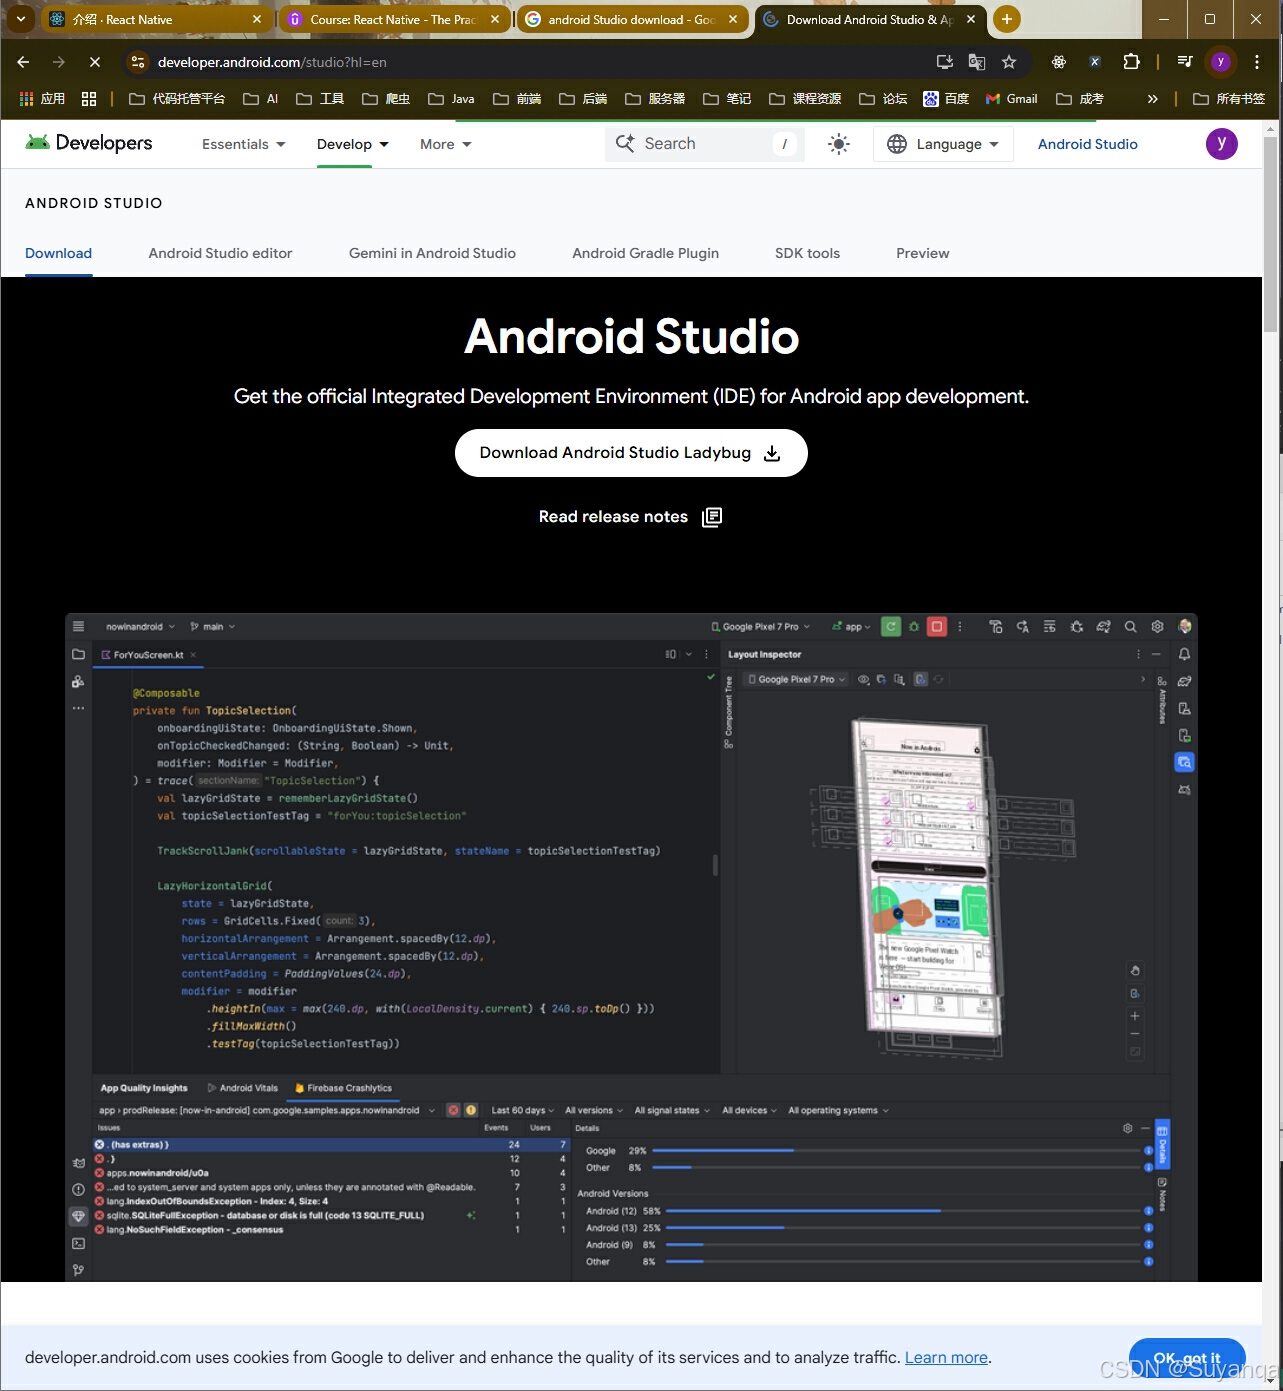This screenshot has width=1283, height=1391.
Task: Open Gemini in Android Studio tab
Action: [432, 253]
